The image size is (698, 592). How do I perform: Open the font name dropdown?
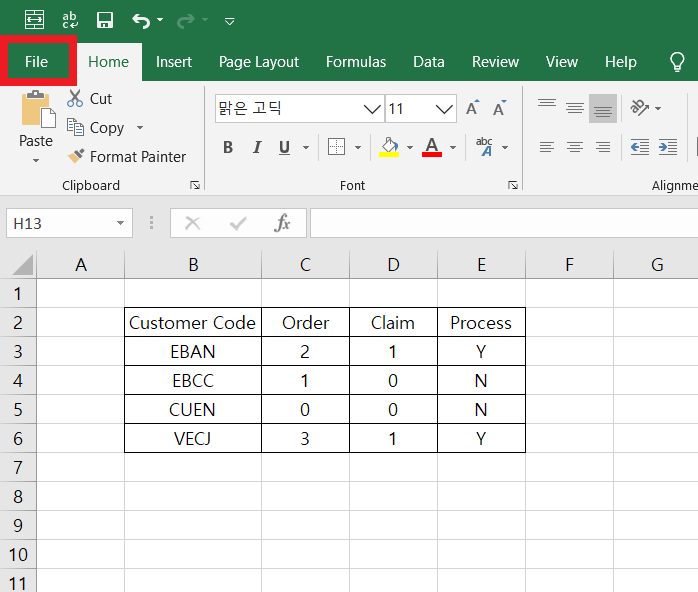pos(371,109)
